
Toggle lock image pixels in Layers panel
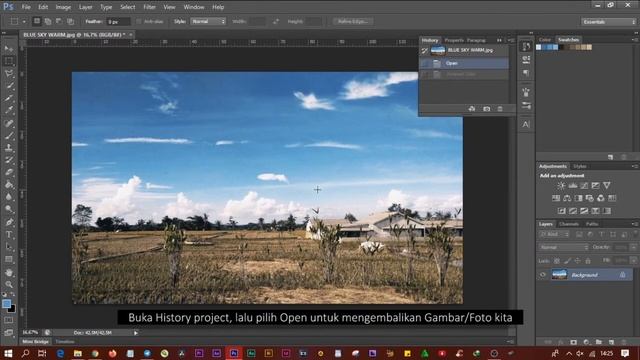pos(567,260)
